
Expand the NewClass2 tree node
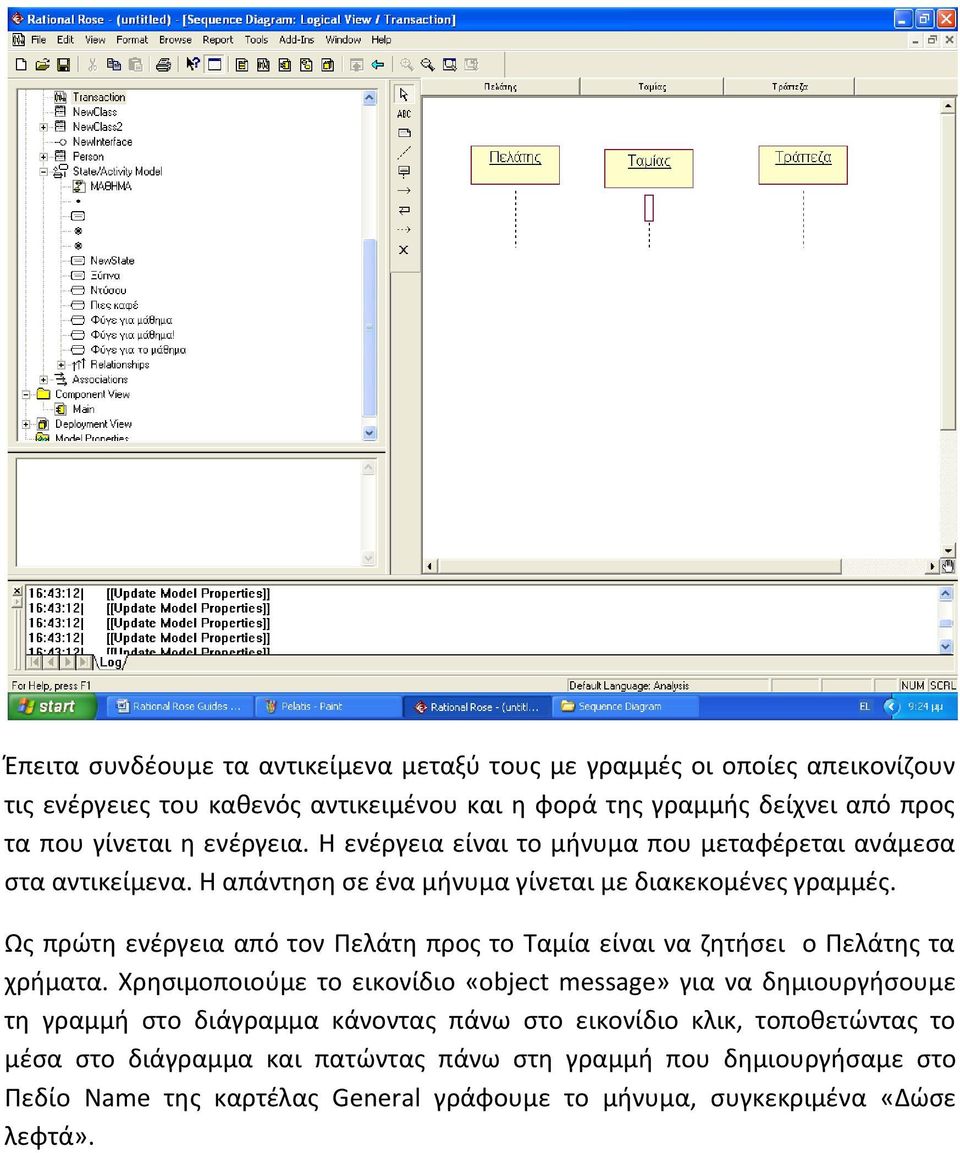click(x=44, y=127)
